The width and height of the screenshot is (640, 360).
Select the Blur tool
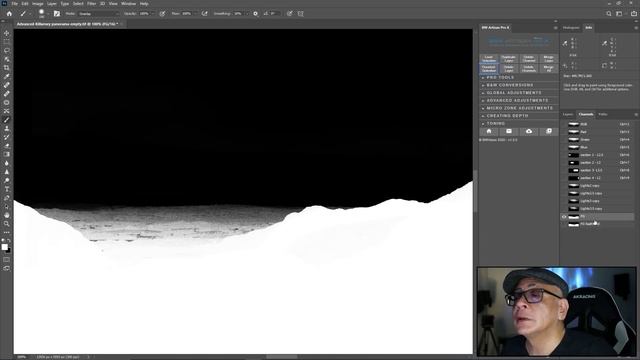point(7,163)
